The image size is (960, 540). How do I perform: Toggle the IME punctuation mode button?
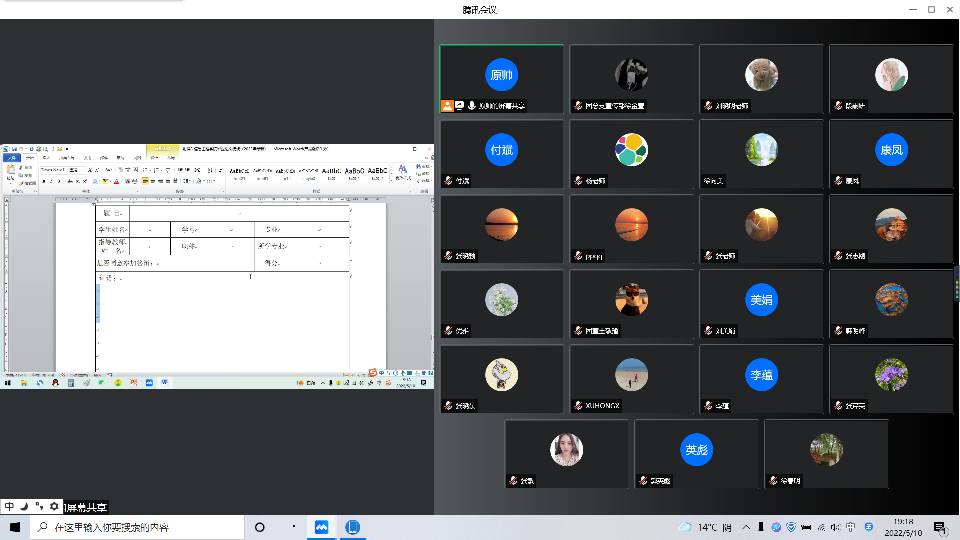click(x=38, y=507)
